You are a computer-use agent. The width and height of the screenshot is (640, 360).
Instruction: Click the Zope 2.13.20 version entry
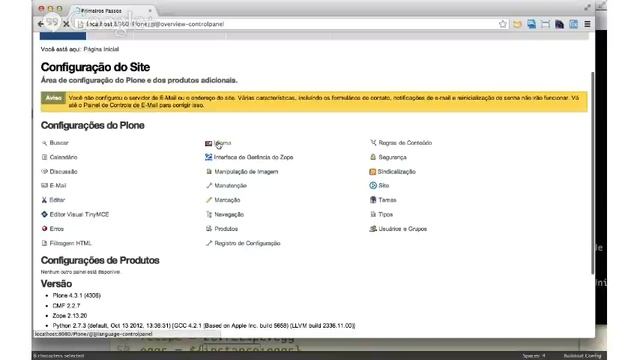[70, 316]
